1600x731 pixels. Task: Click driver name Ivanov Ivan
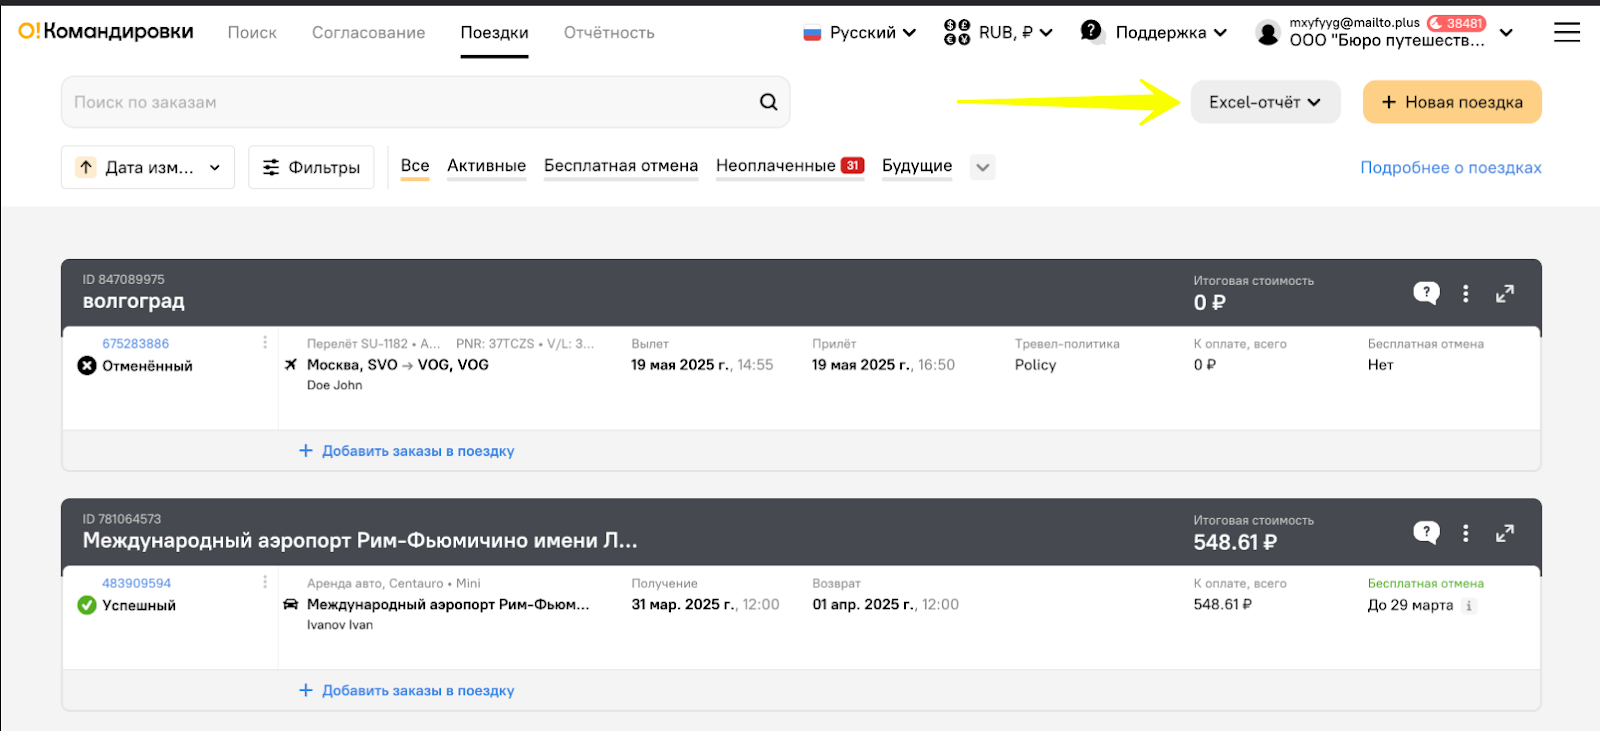[x=340, y=625]
